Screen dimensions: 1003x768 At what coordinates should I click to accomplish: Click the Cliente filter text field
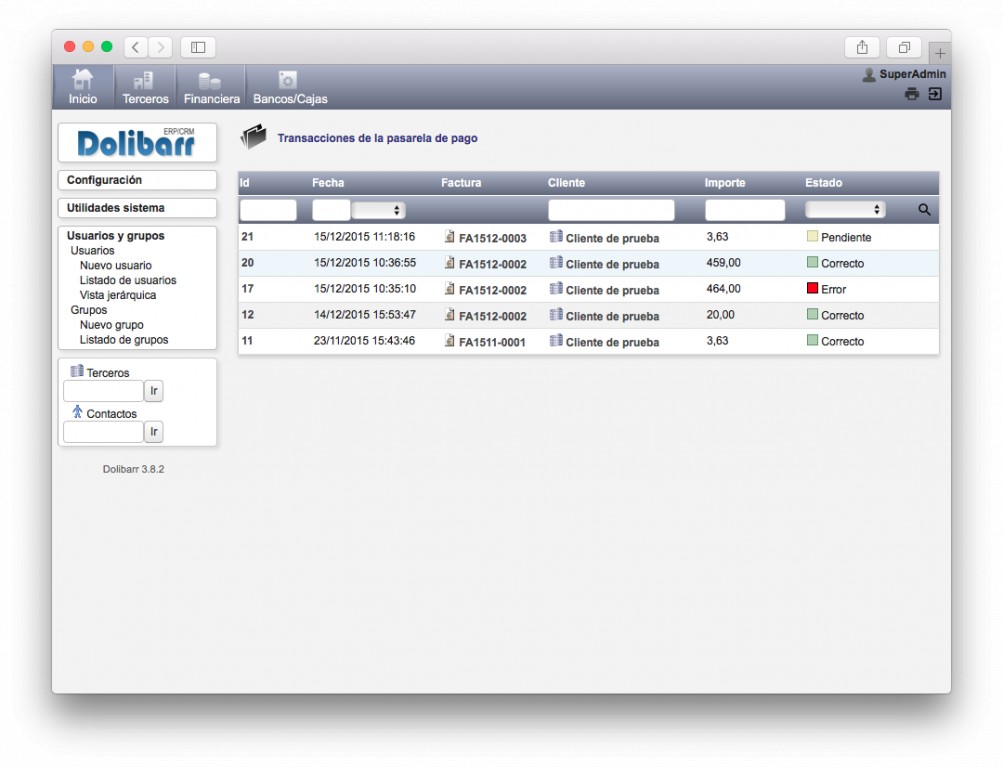(x=611, y=210)
